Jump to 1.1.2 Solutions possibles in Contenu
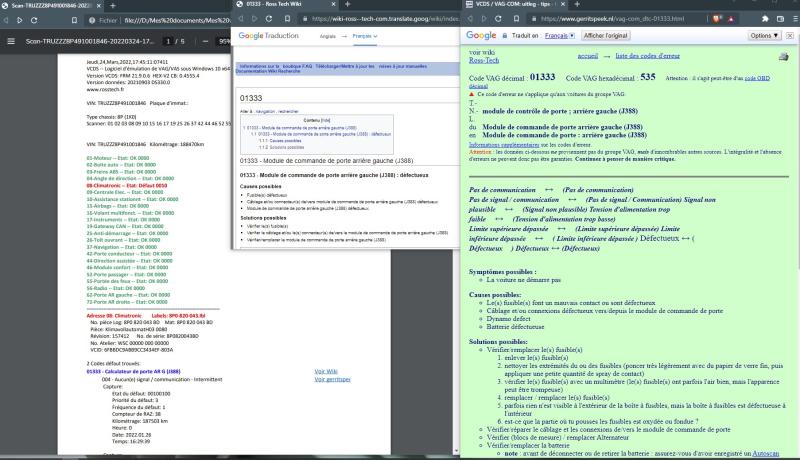The width and height of the screenshot is (800, 460). tap(282, 147)
